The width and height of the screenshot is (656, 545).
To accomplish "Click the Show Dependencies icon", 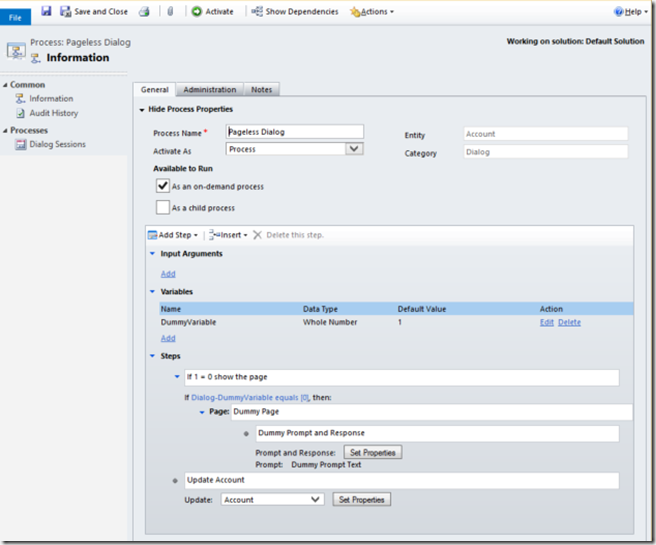I will (257, 11).
